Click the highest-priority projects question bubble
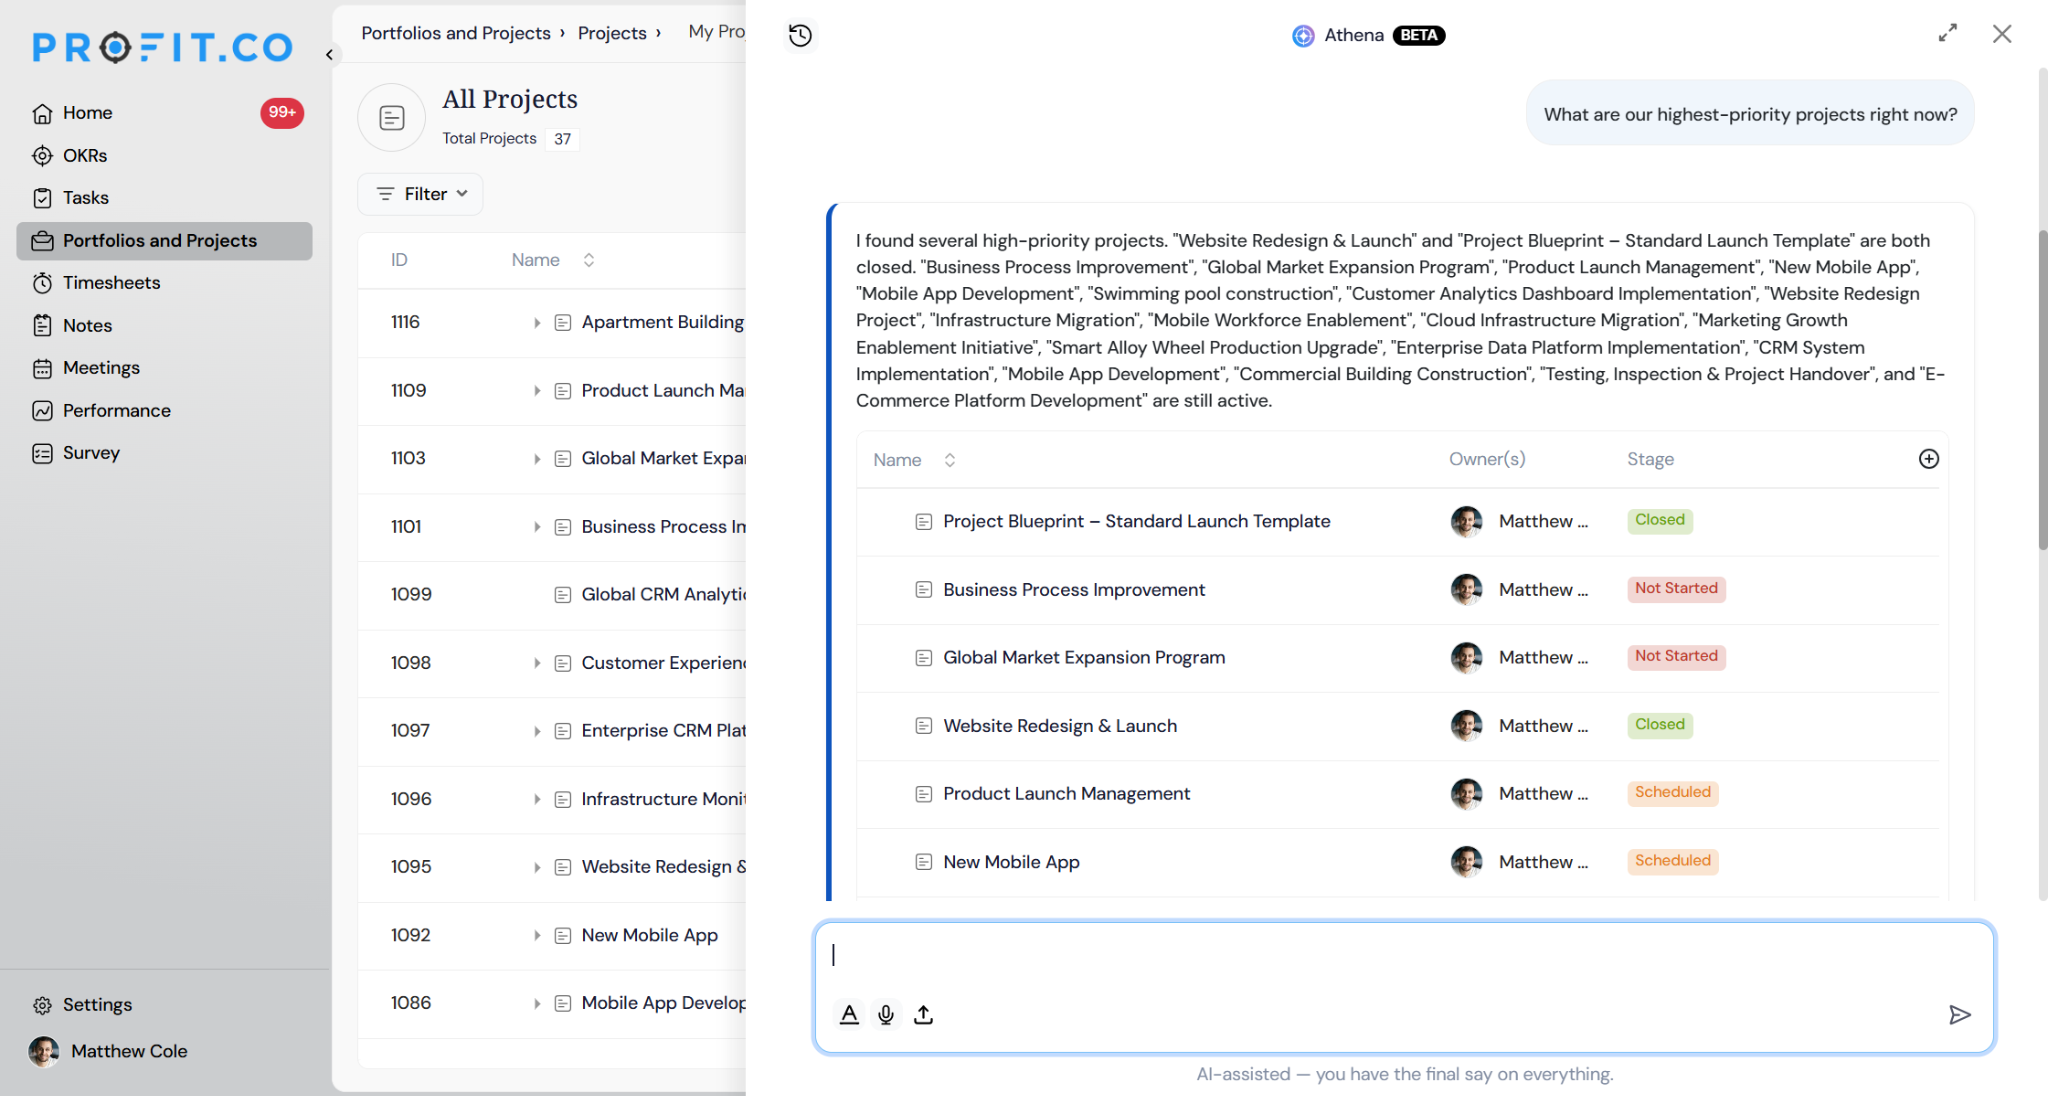The image size is (2048, 1096). pos(1749,113)
